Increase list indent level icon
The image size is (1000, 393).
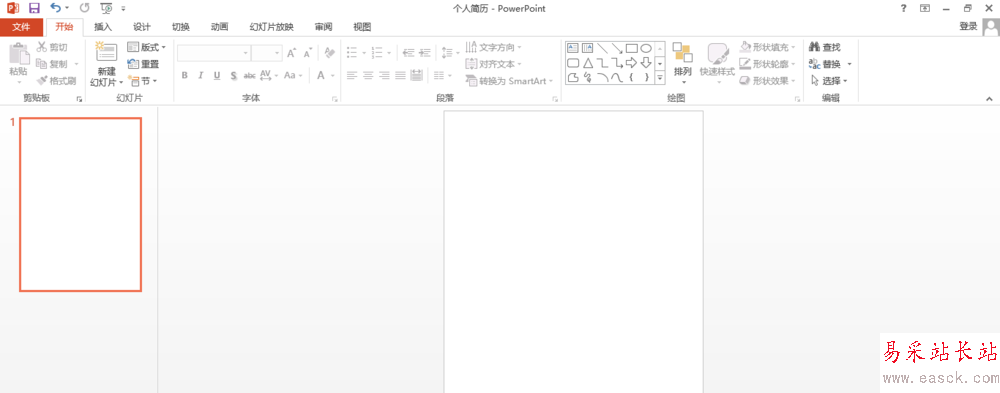[x=425, y=53]
